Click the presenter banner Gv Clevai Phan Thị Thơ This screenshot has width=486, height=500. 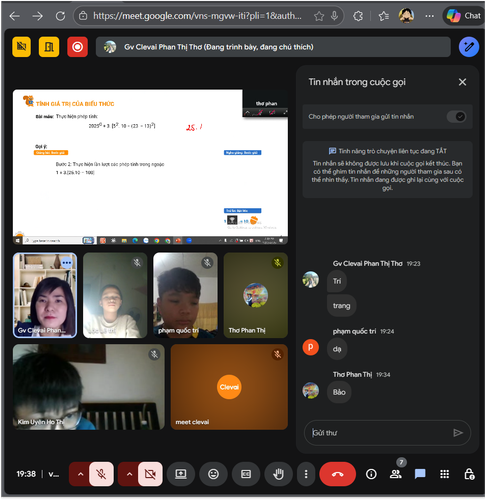[273, 47]
